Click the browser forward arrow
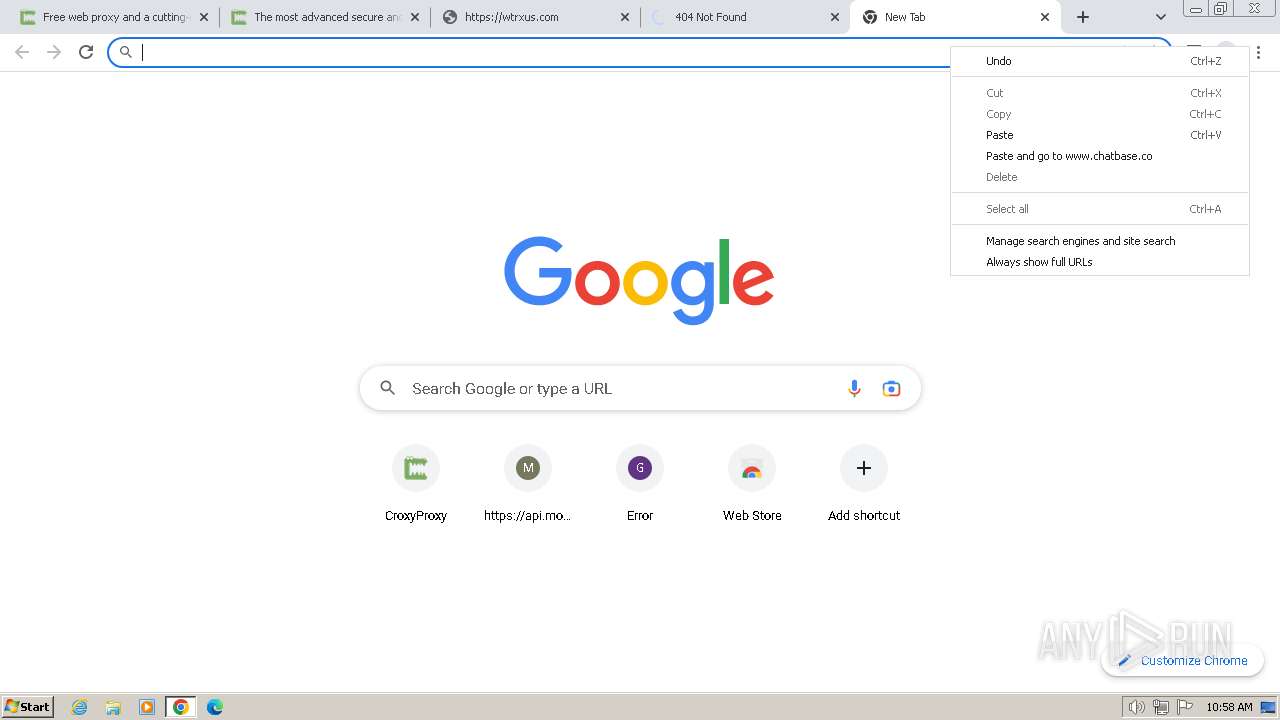Image resolution: width=1280 pixels, height=720 pixels. (x=54, y=52)
